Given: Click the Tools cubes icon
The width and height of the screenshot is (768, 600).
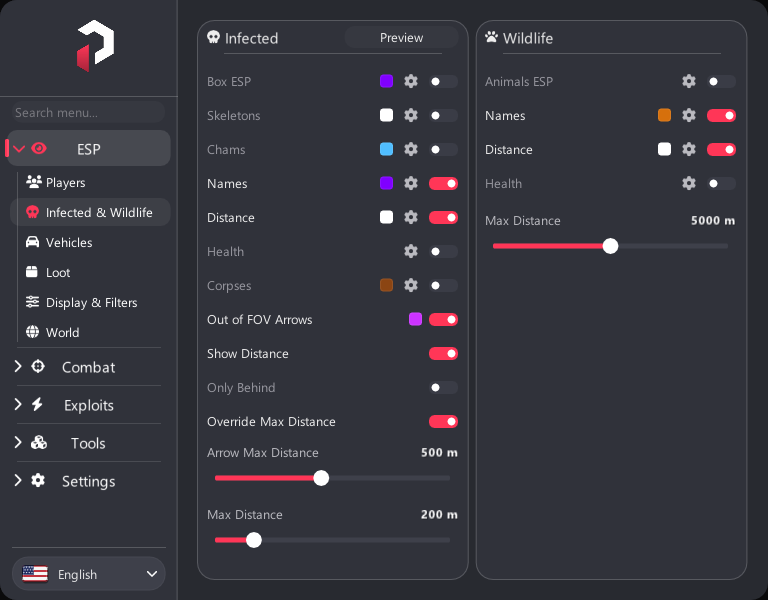Looking at the screenshot, I should pos(39,442).
